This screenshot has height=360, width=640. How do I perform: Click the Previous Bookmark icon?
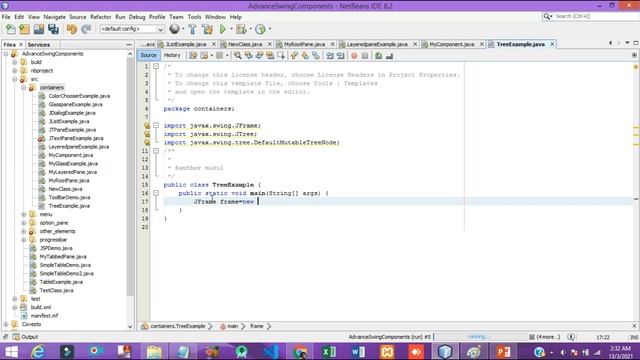[x=294, y=56]
